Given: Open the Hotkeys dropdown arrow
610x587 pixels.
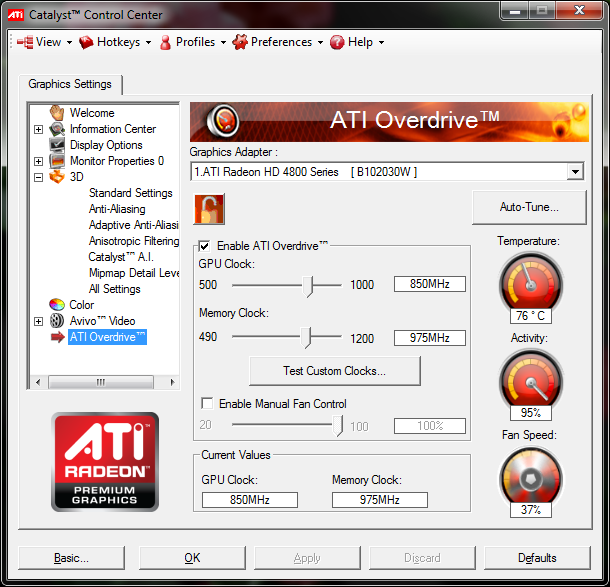Looking at the screenshot, I should 148,42.
